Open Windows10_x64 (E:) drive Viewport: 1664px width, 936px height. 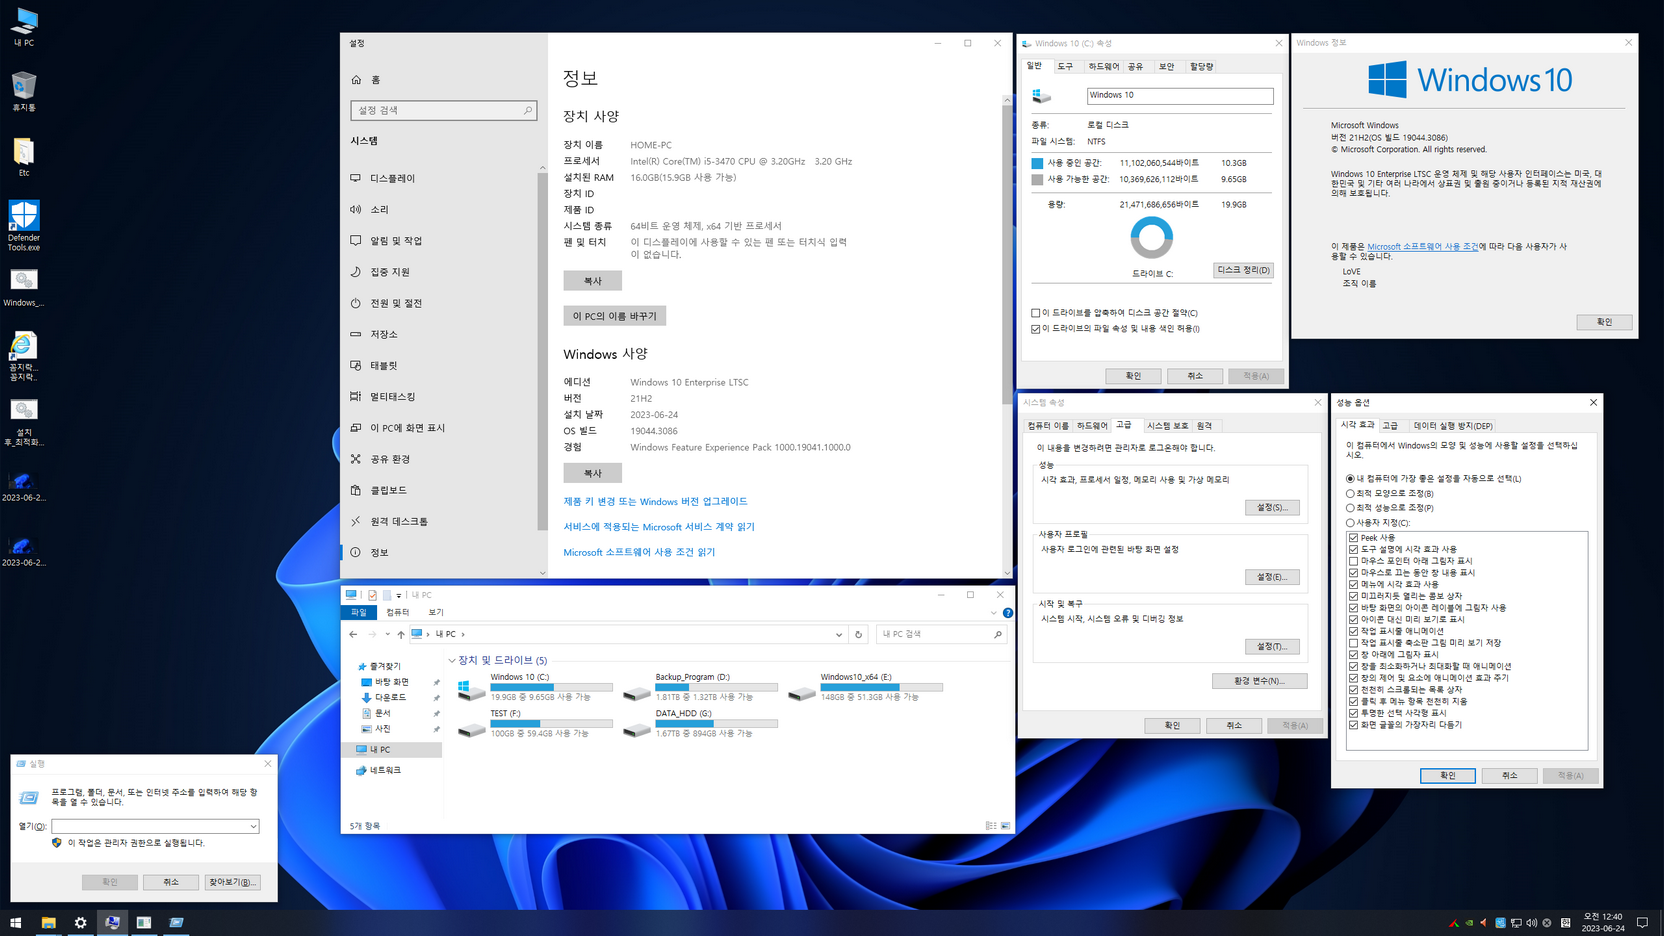pyautogui.click(x=865, y=687)
